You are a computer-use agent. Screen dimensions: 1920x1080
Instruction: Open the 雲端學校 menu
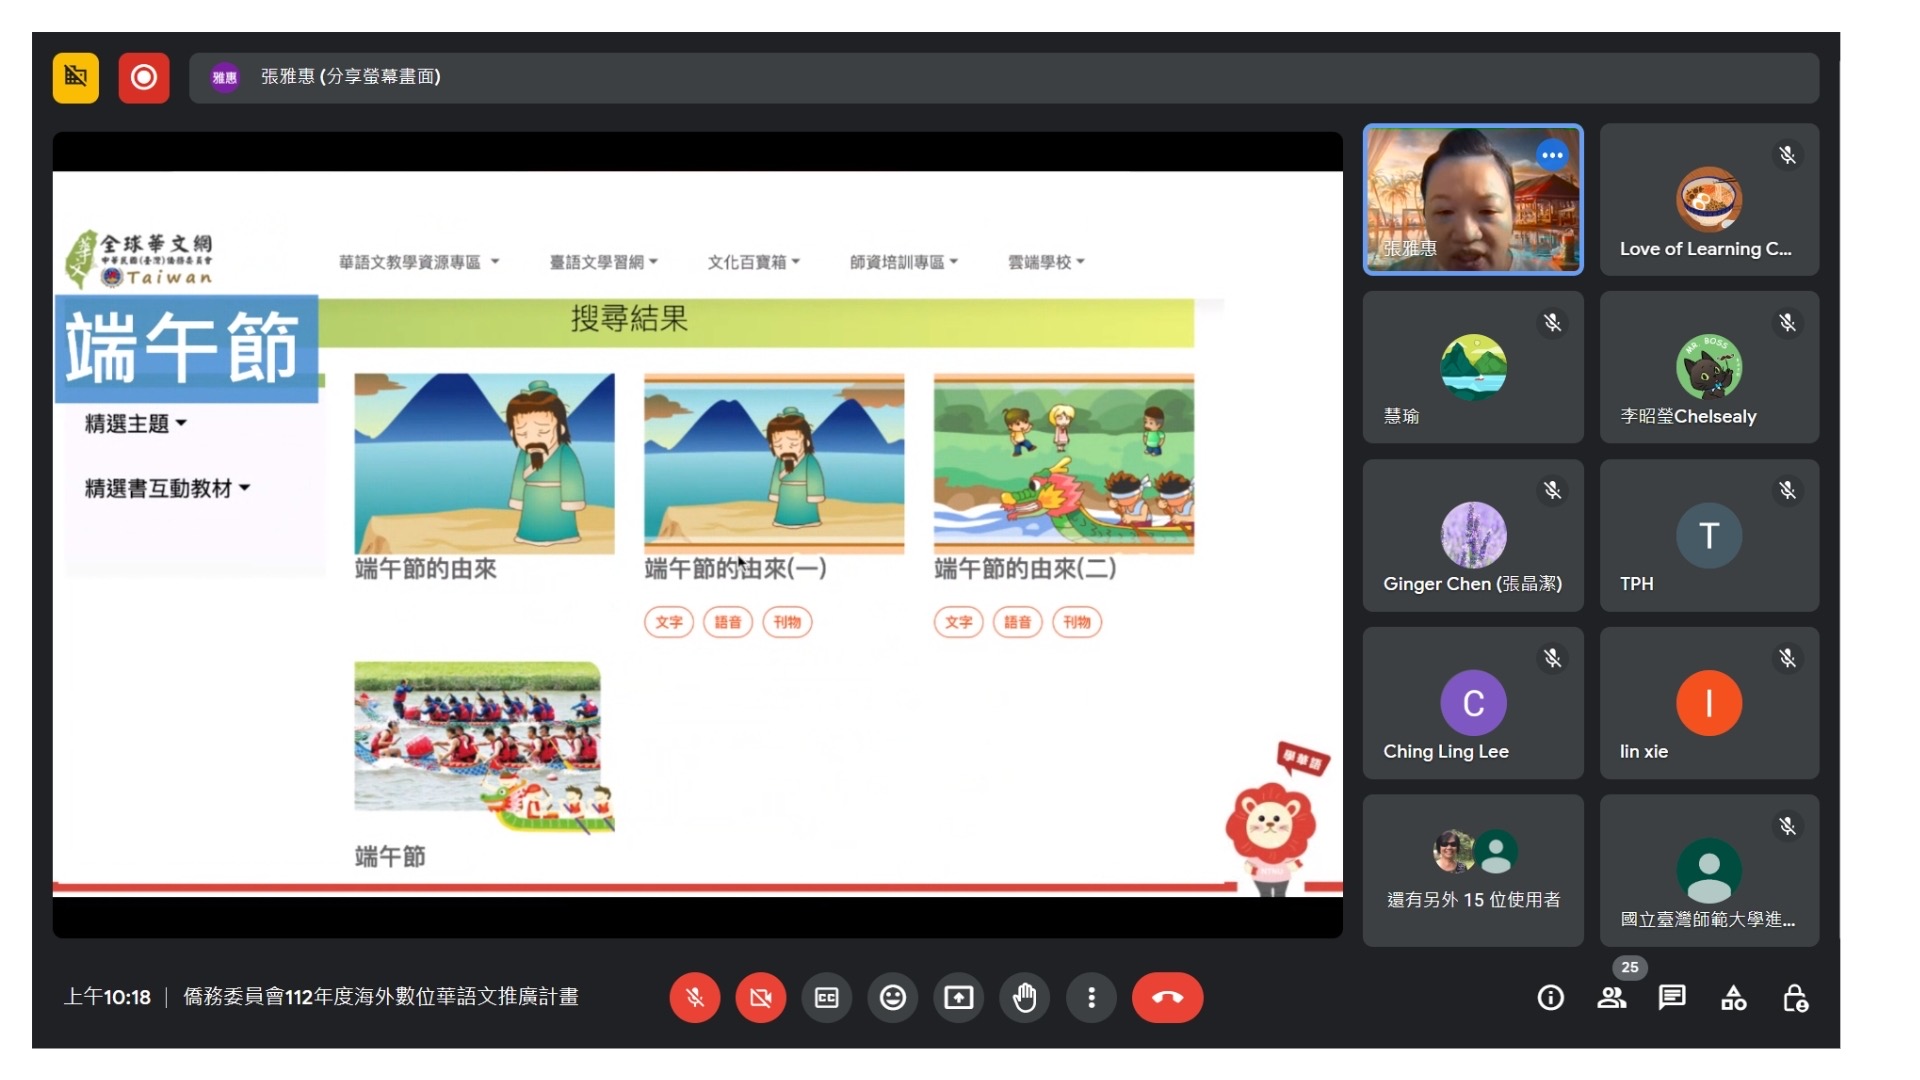click(x=1045, y=262)
